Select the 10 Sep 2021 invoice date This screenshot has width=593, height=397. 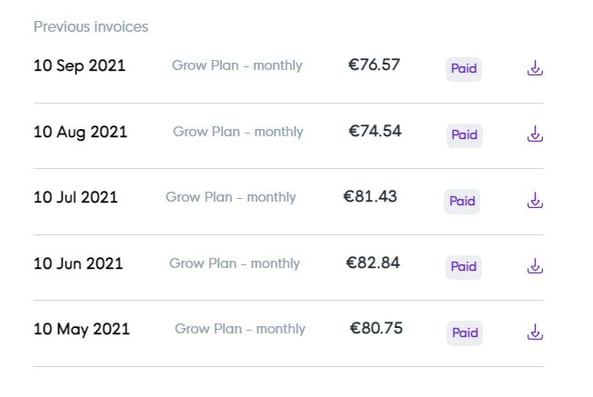click(x=79, y=66)
